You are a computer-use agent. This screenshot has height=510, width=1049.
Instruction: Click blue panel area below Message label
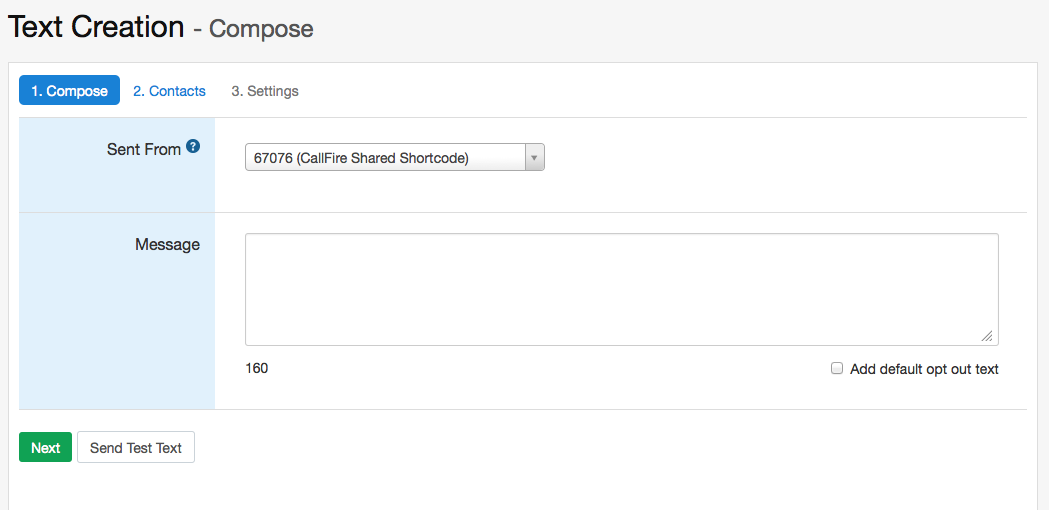117,330
